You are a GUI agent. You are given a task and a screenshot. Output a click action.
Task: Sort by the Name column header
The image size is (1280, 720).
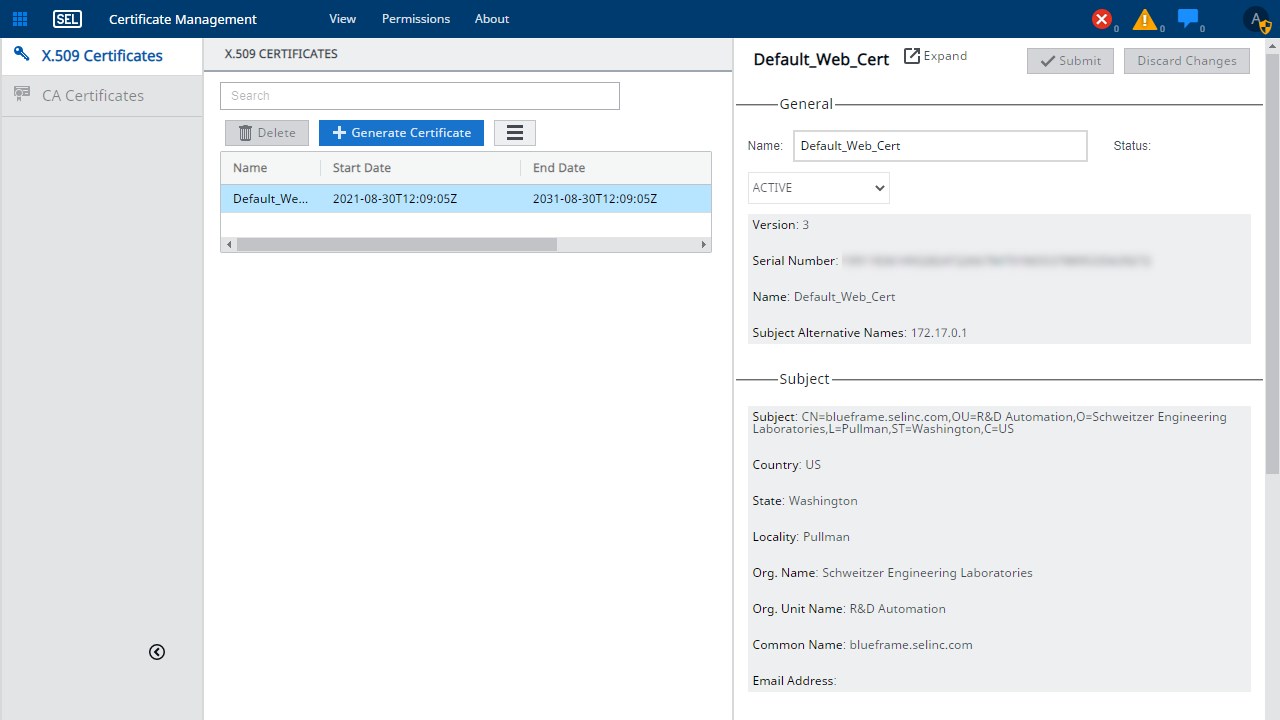point(250,168)
